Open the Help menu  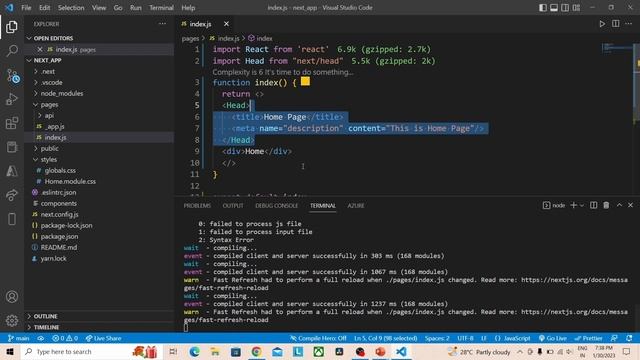click(x=188, y=8)
